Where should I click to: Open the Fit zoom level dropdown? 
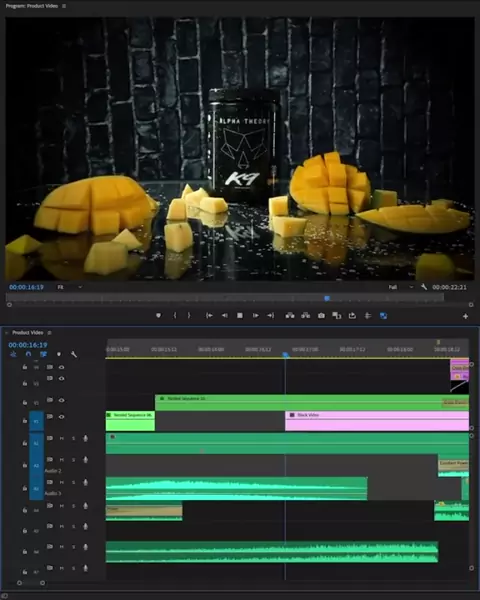pos(70,287)
